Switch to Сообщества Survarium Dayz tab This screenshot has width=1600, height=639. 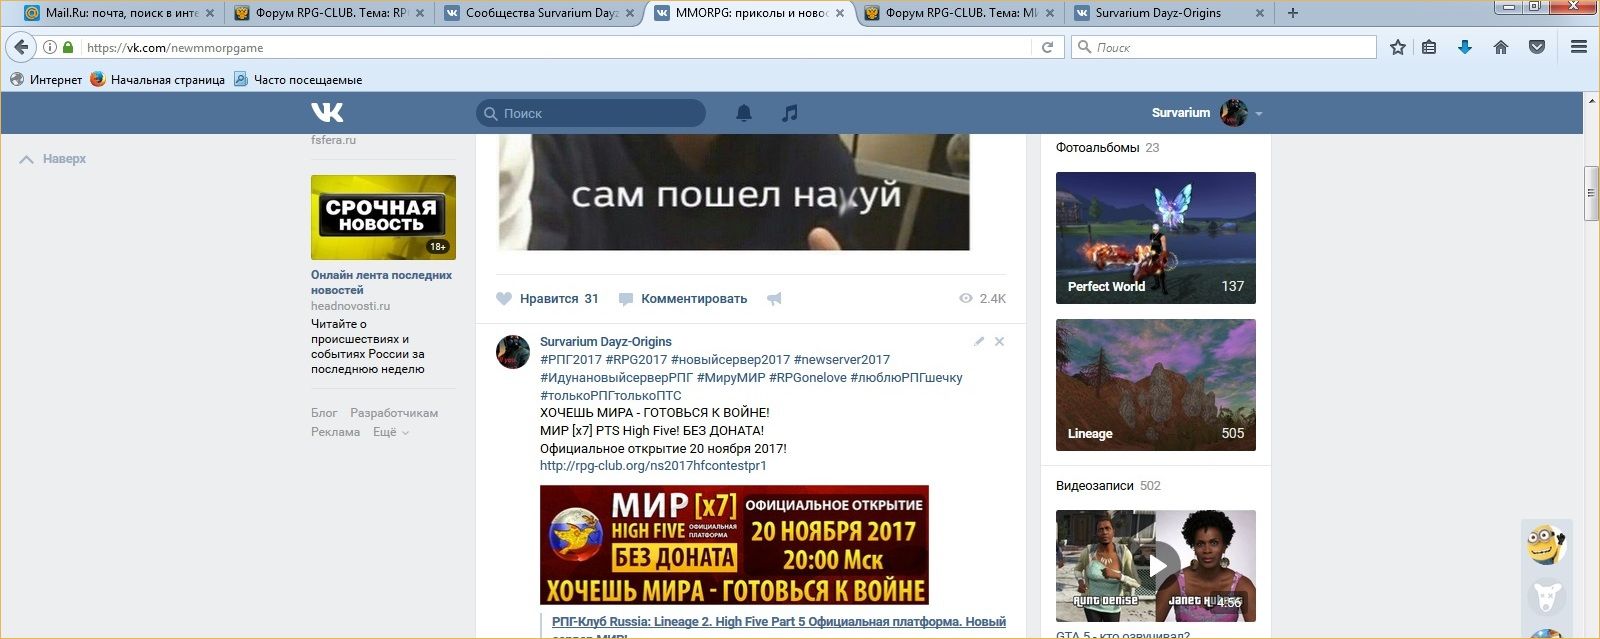coord(539,13)
